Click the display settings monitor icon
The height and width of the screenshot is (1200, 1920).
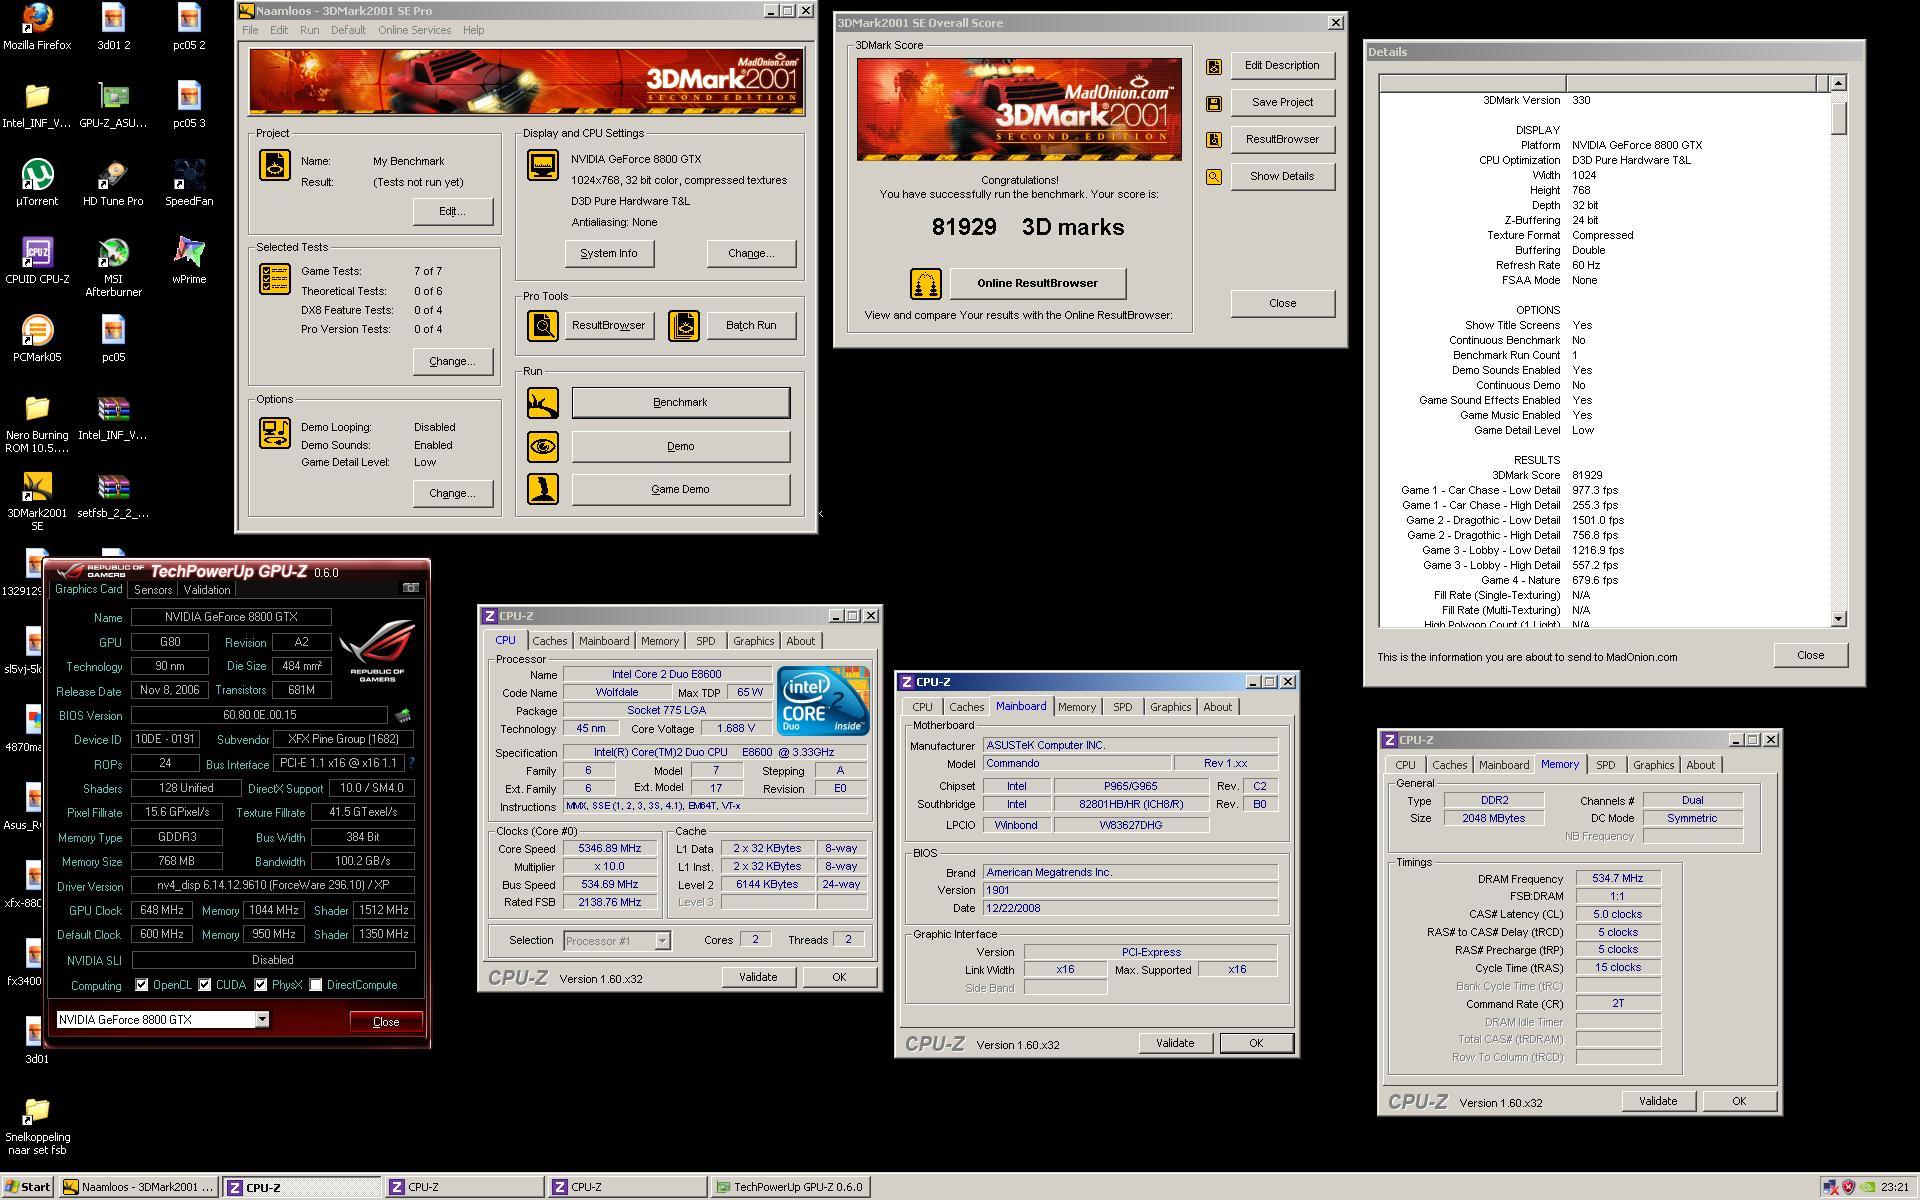(x=543, y=165)
